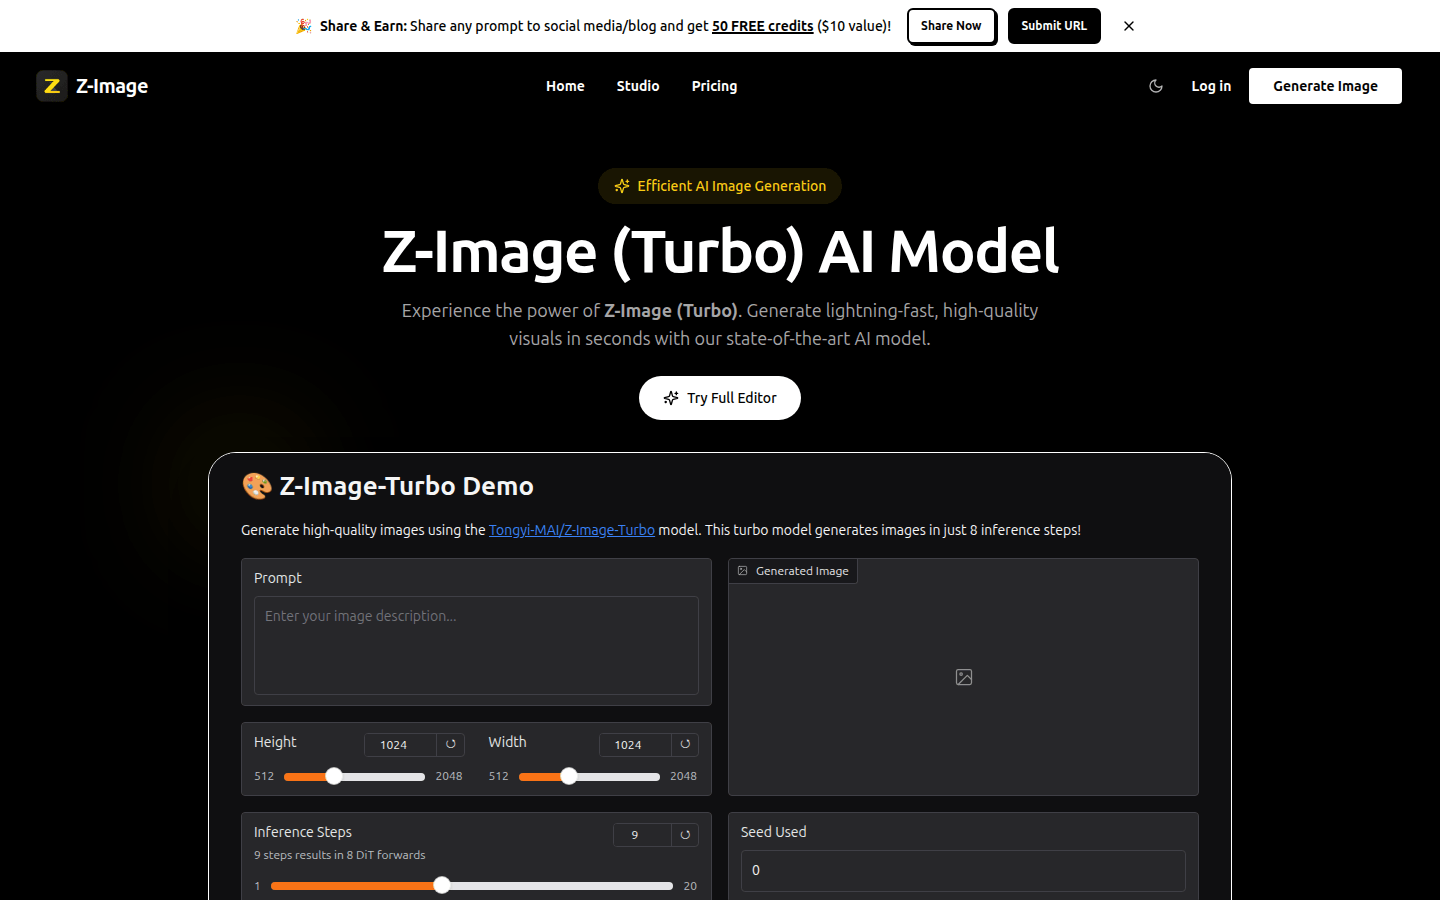
Task: Open the Tongyi-MAI/Z-Image-Turbo link
Action: click(571, 530)
